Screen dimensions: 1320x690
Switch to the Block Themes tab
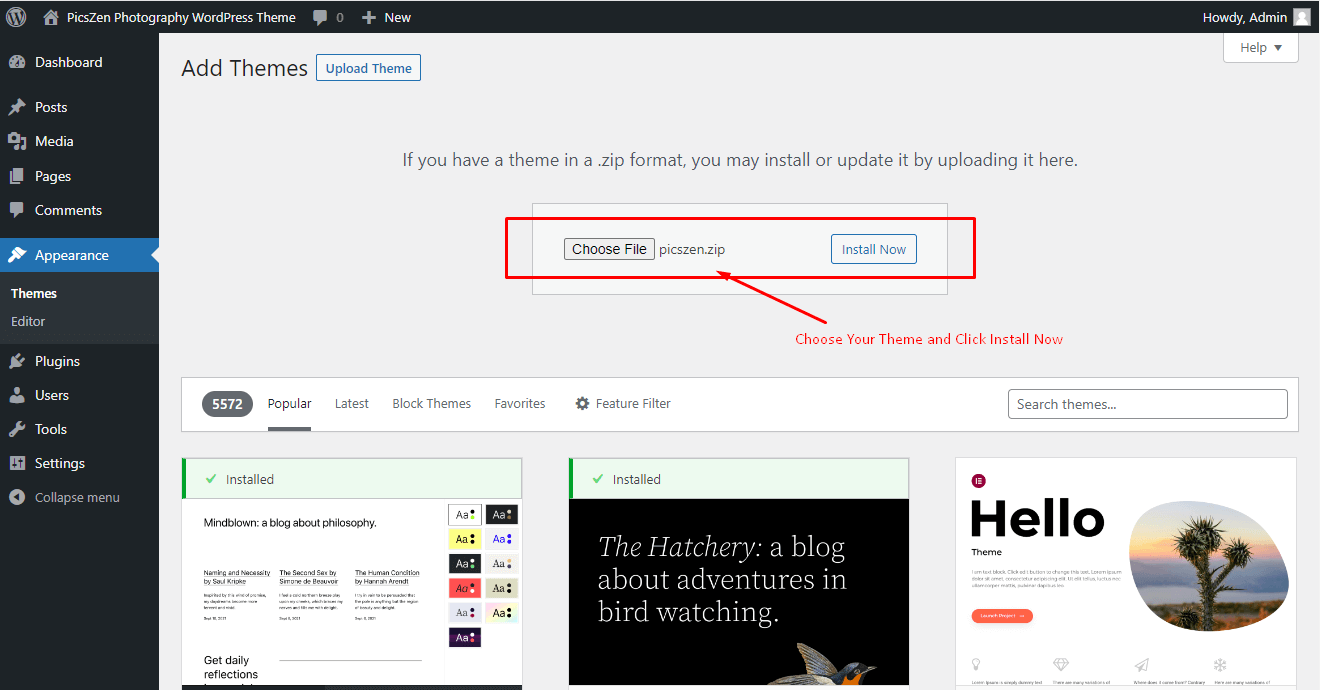pos(432,404)
